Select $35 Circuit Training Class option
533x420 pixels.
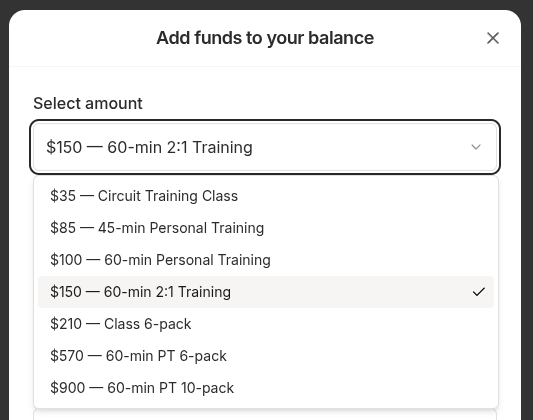coord(266,196)
